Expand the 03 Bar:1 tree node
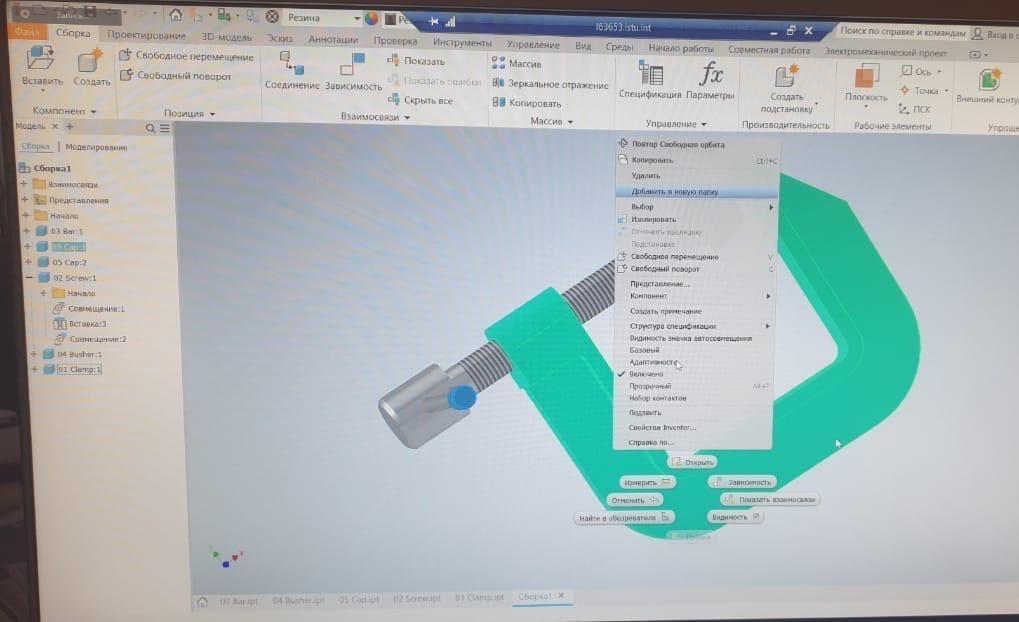 pos(27,231)
